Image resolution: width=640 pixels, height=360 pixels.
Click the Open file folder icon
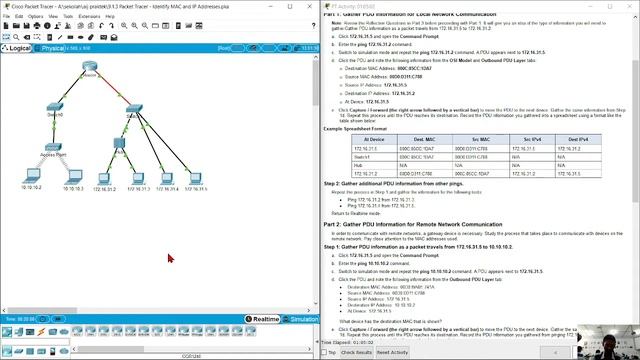[x=16, y=26]
